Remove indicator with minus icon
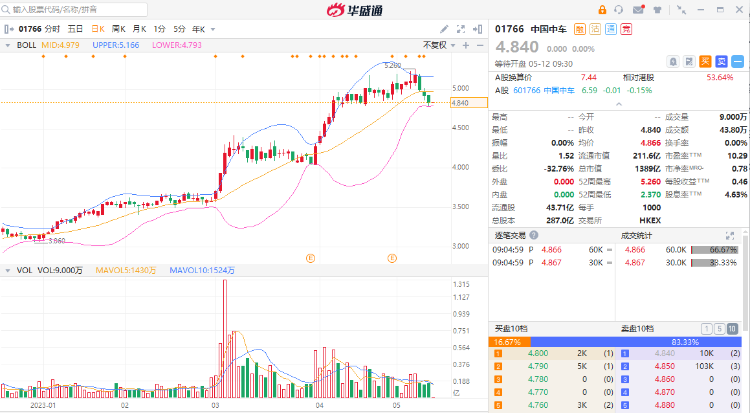This screenshot has height=413, width=750. click(x=480, y=45)
